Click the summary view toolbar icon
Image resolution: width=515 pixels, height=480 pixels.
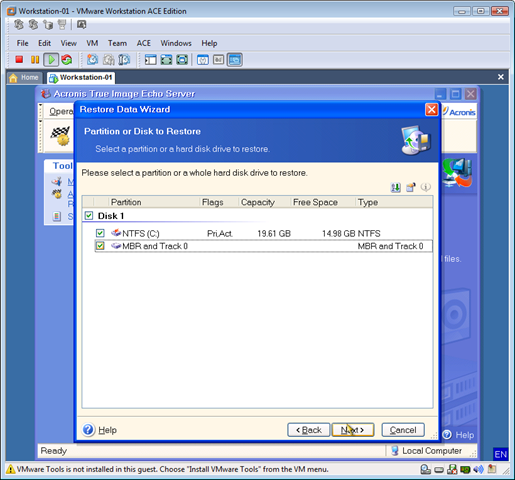[x=203, y=60]
